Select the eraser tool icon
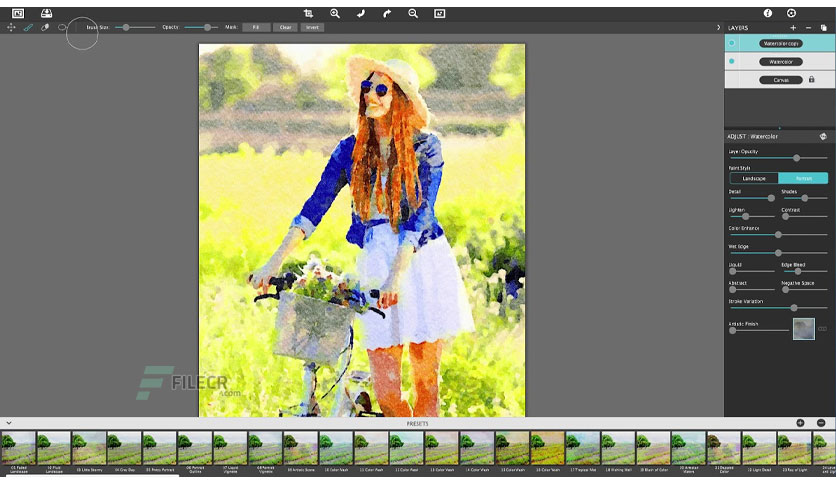Screen dimensions: 836x484 [45, 27]
